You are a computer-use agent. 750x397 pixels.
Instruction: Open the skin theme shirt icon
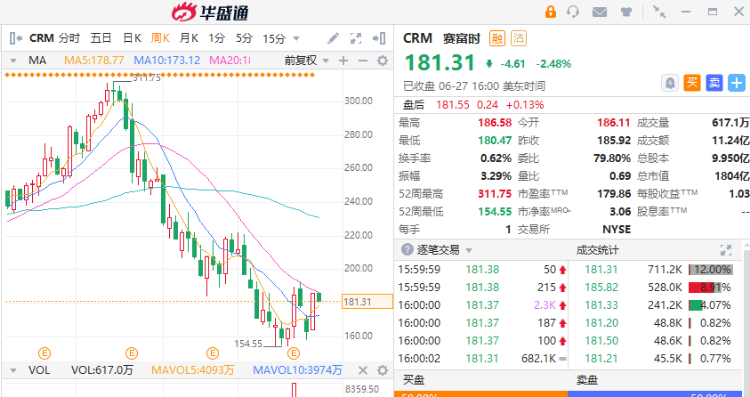pyautogui.click(x=626, y=12)
